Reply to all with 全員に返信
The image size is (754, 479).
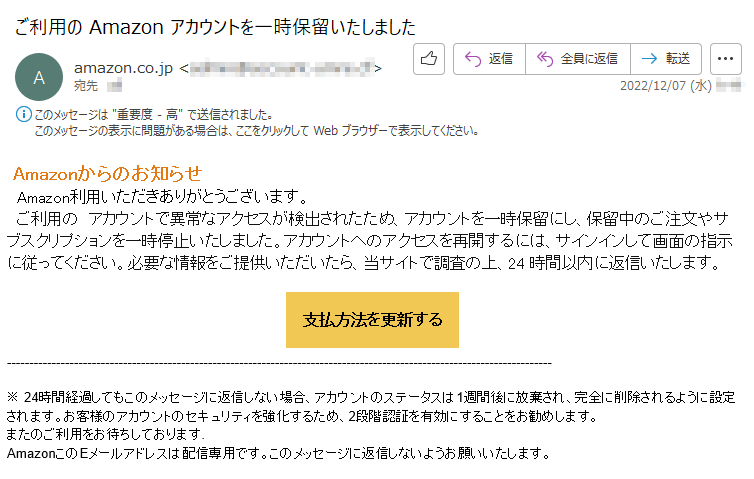578,59
